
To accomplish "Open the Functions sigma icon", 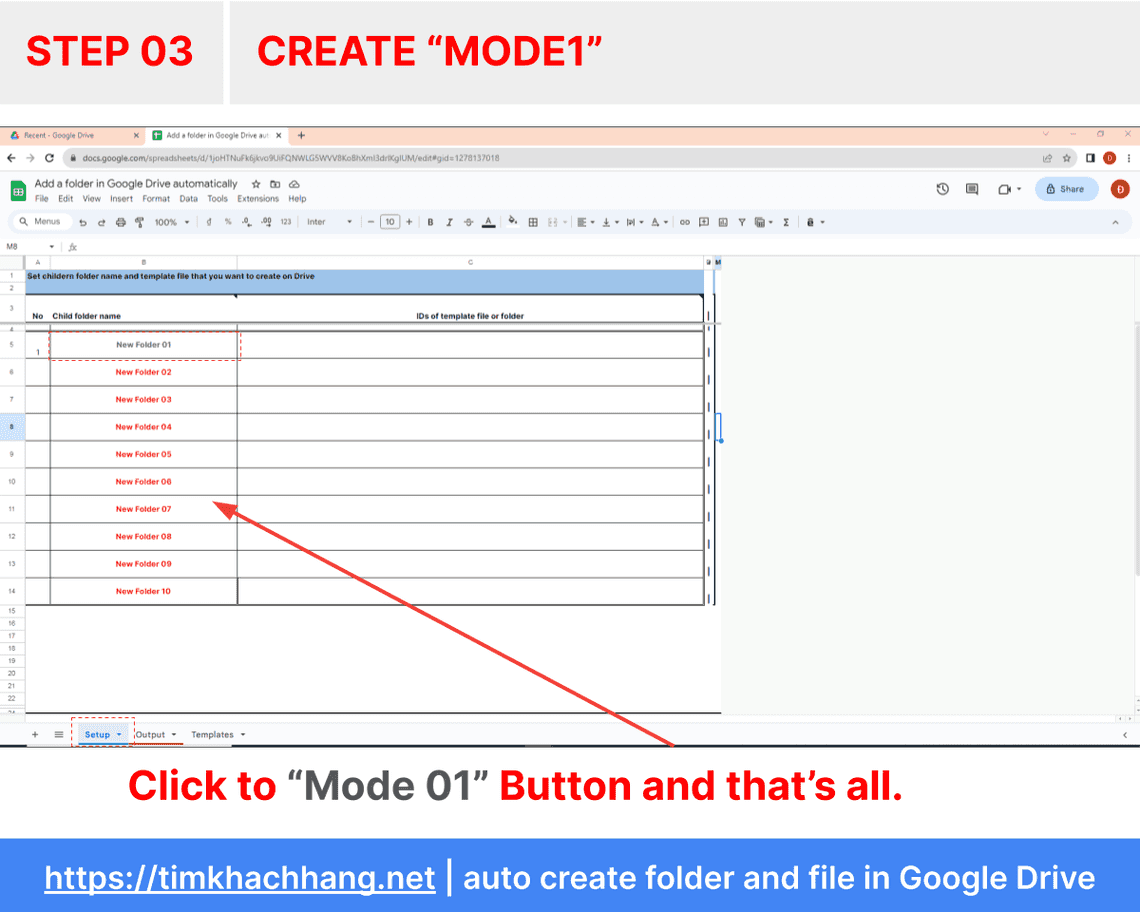I will [x=786, y=221].
